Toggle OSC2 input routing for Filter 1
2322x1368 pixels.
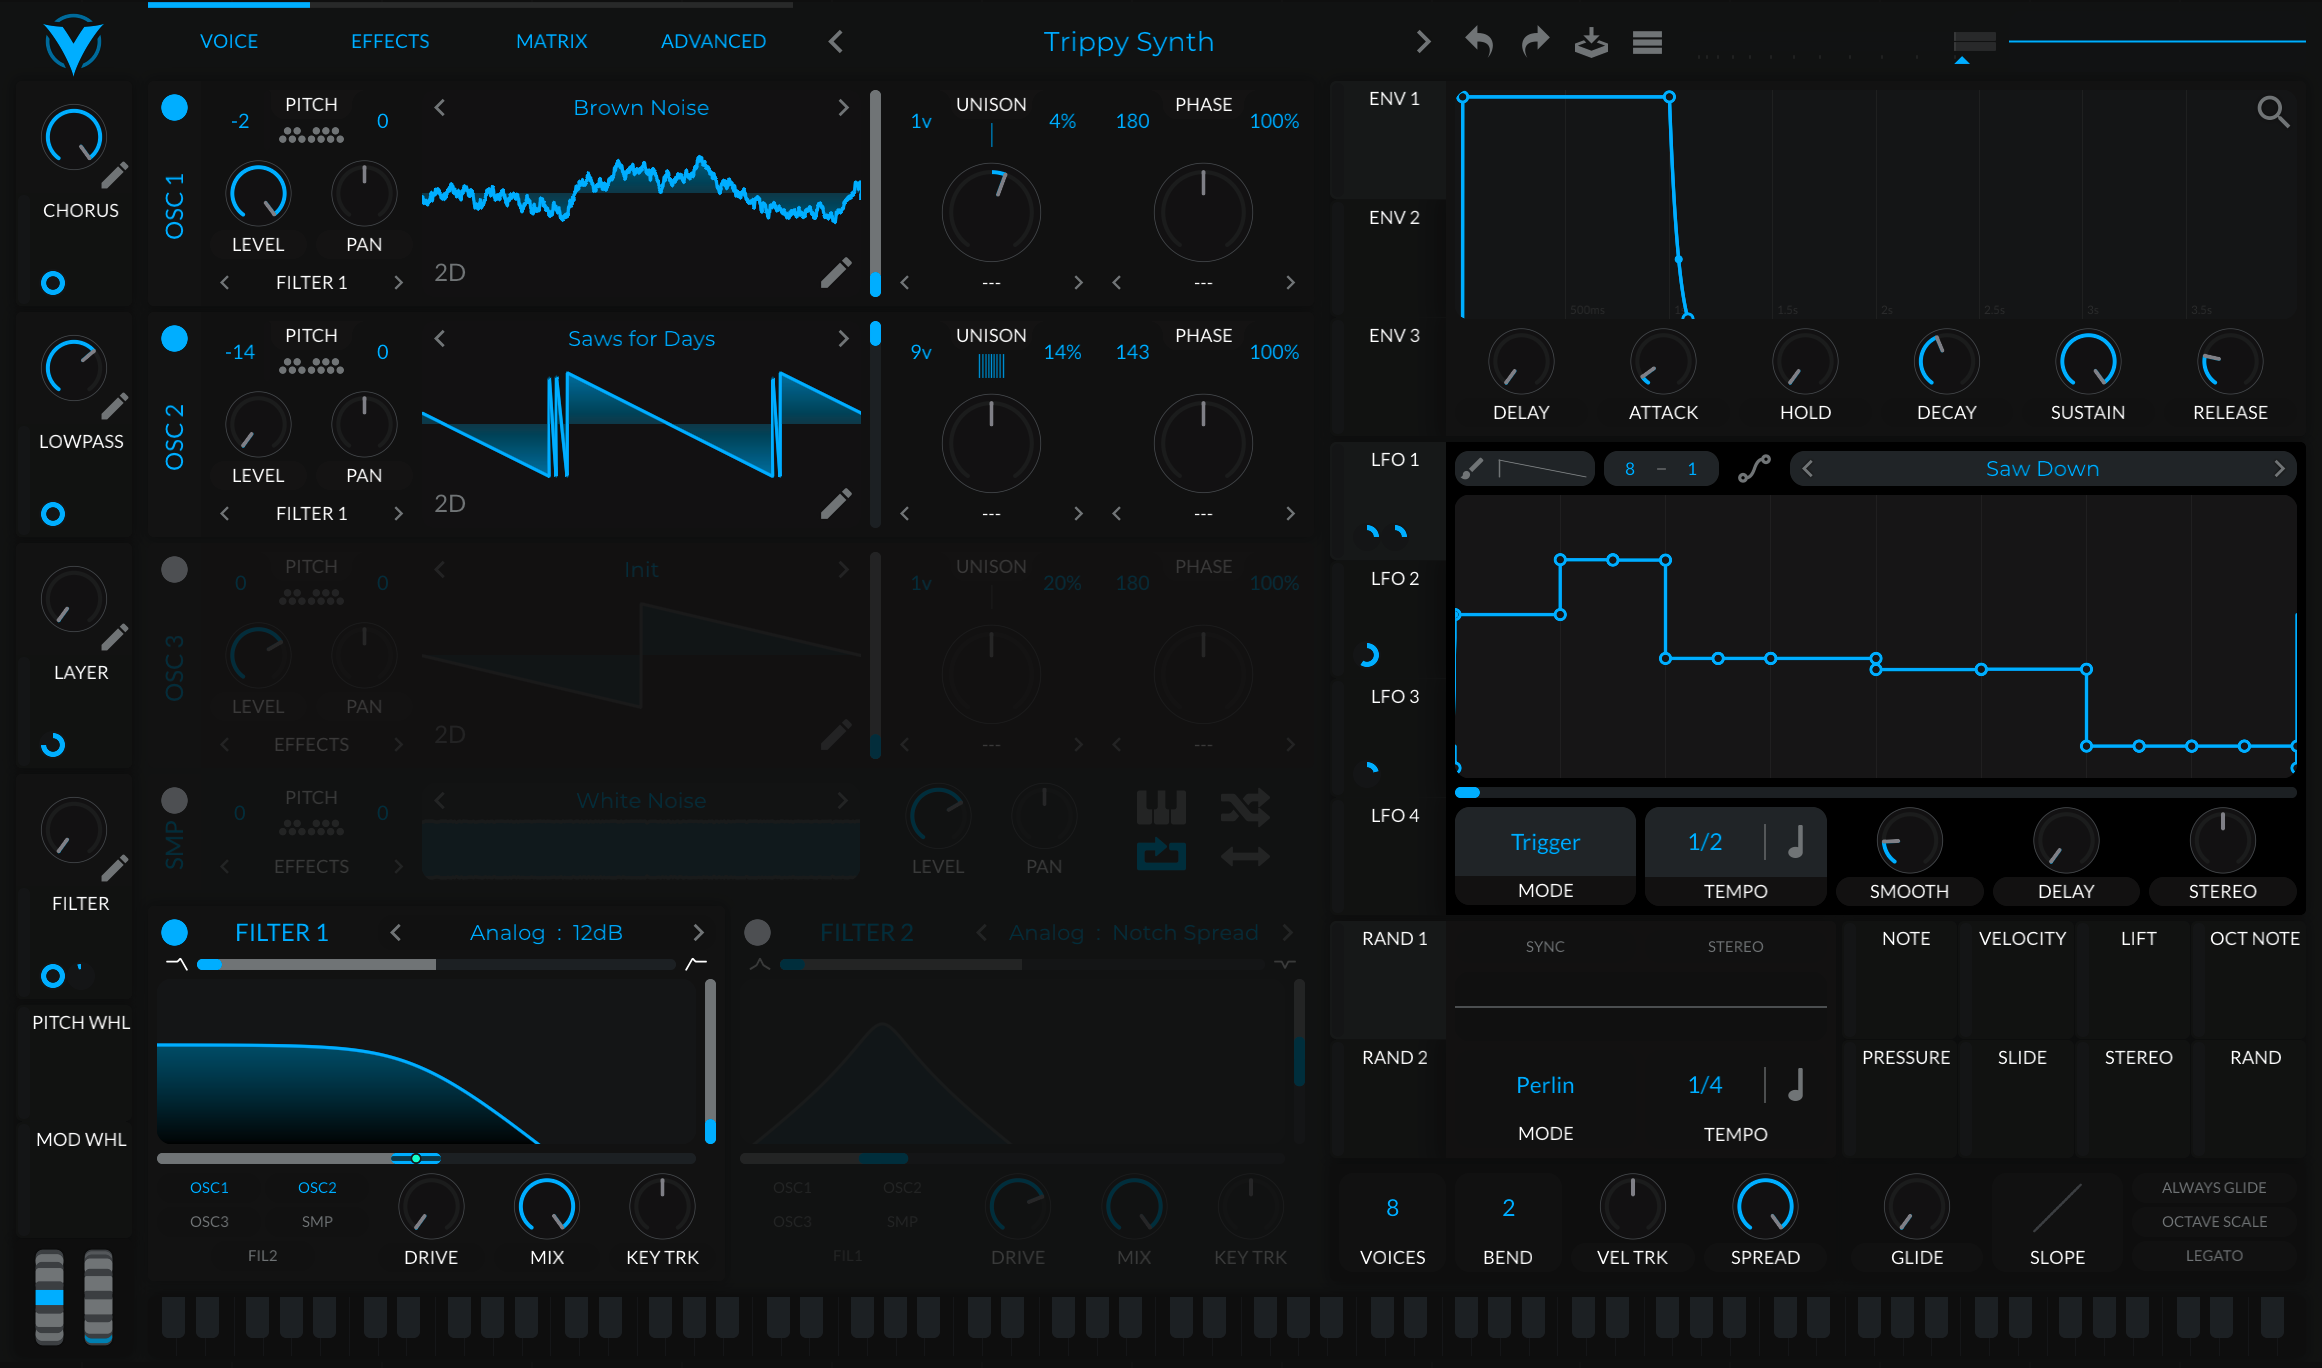(317, 1188)
